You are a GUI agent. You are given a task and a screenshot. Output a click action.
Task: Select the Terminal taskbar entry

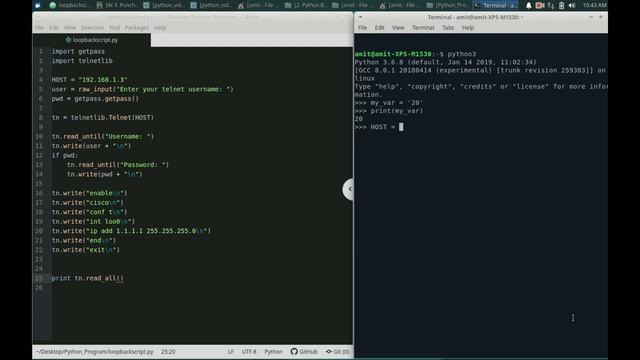tap(496, 5)
